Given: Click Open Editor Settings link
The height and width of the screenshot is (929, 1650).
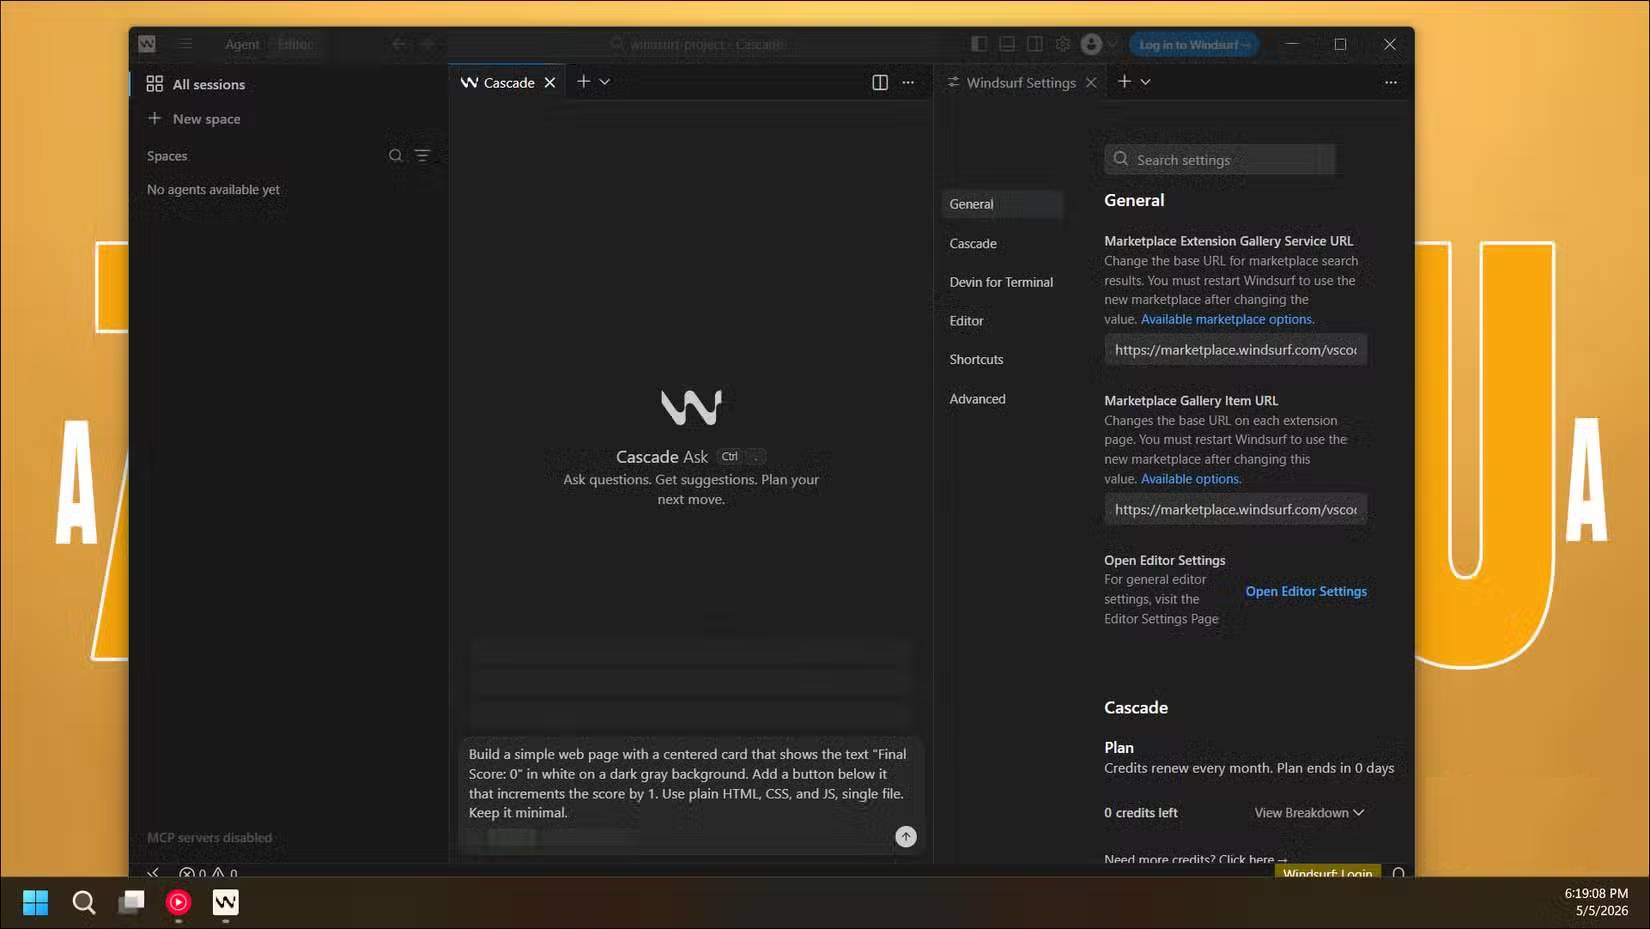Looking at the screenshot, I should click(x=1306, y=592).
